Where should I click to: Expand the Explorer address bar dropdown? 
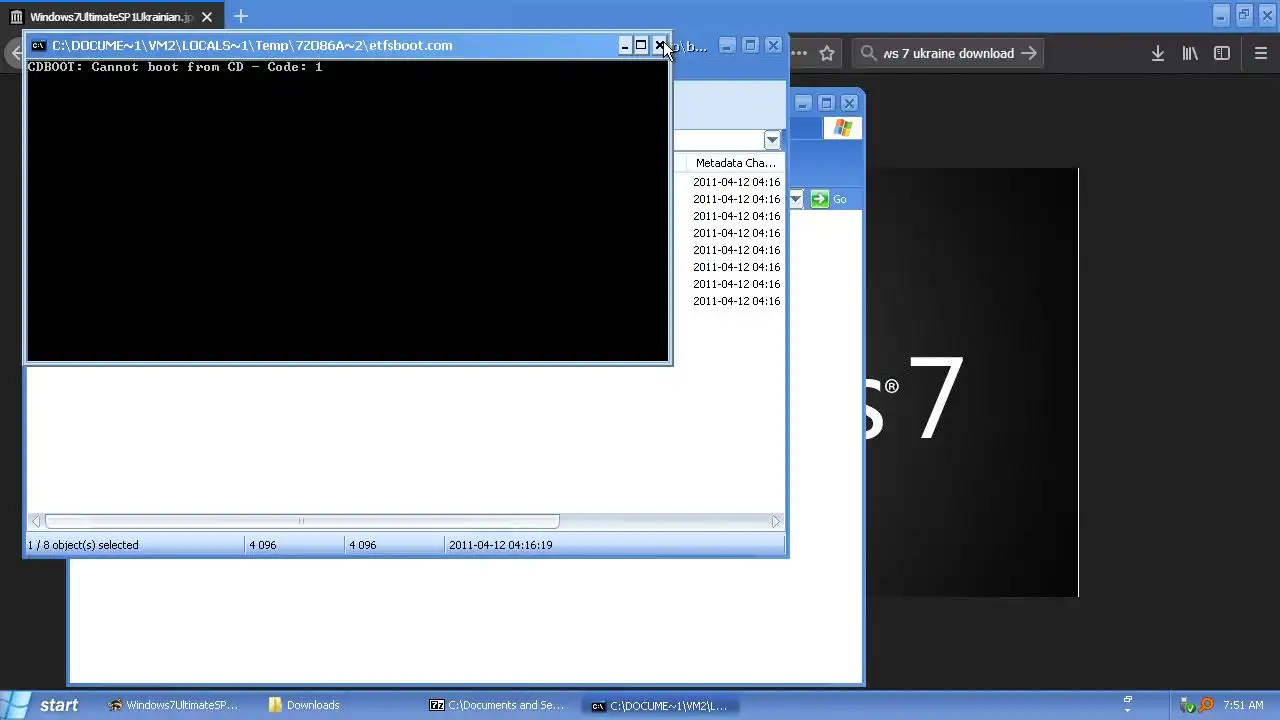point(796,199)
